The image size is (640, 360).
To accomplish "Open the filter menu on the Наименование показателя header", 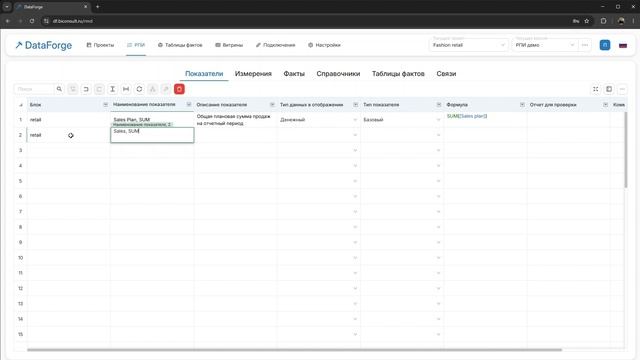I will [189, 104].
